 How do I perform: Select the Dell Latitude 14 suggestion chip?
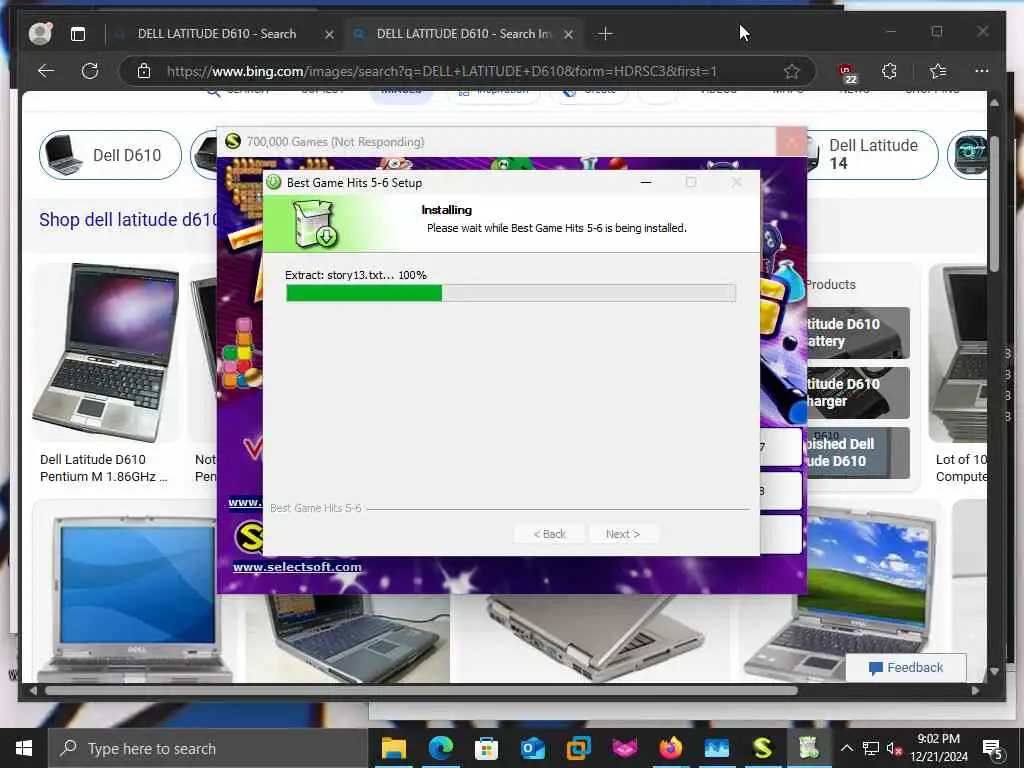872,155
